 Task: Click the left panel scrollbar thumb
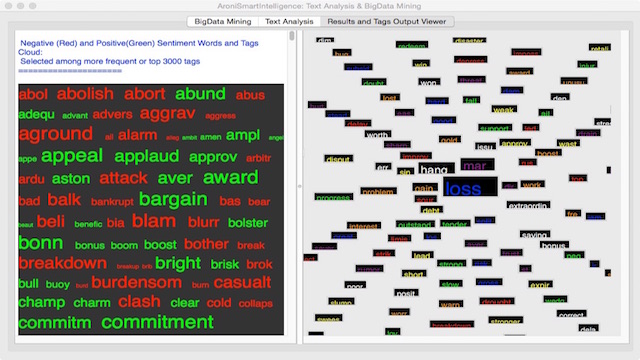[292, 36]
